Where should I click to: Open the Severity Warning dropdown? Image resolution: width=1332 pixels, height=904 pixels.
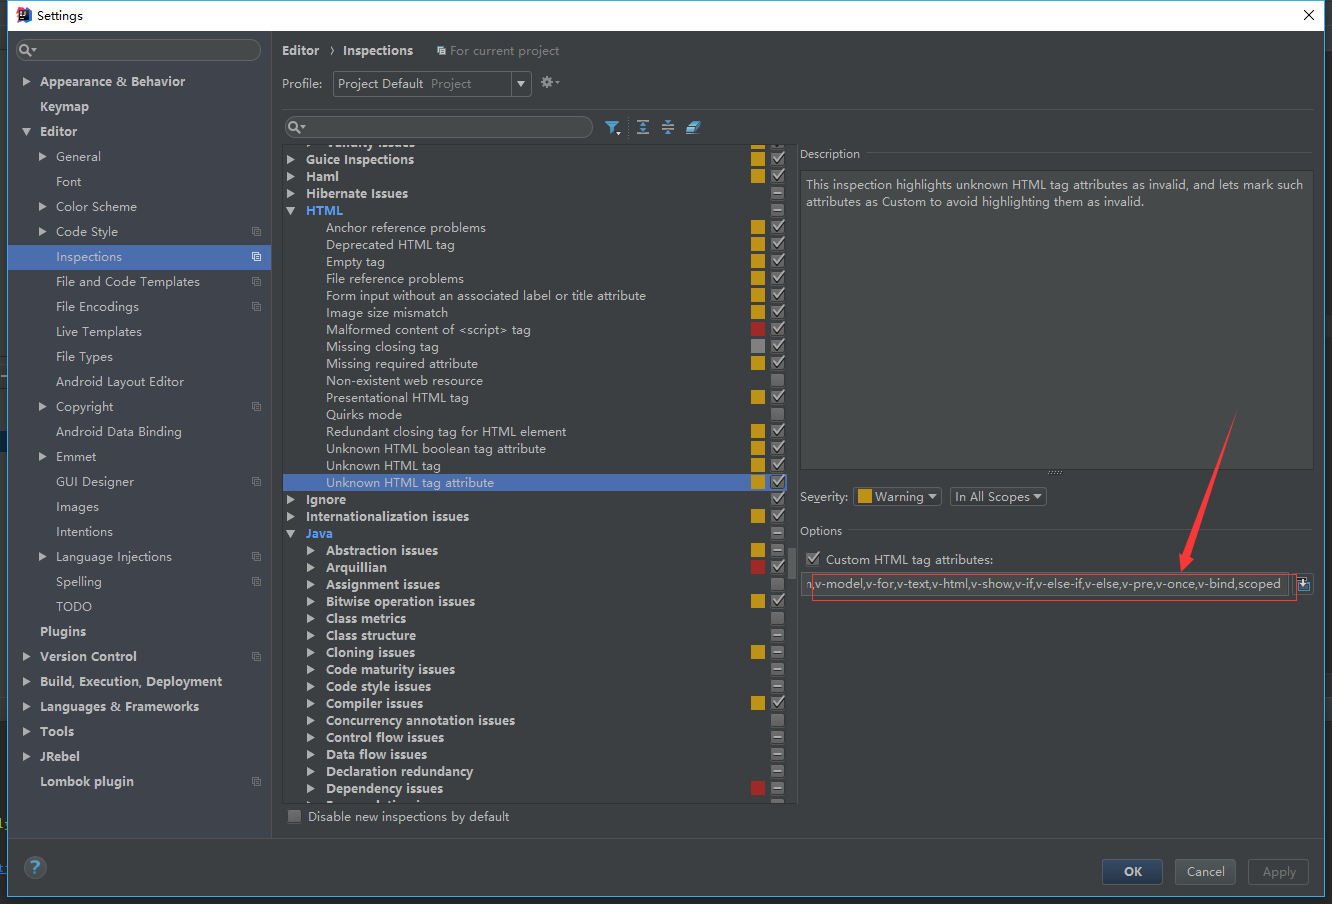(x=898, y=497)
